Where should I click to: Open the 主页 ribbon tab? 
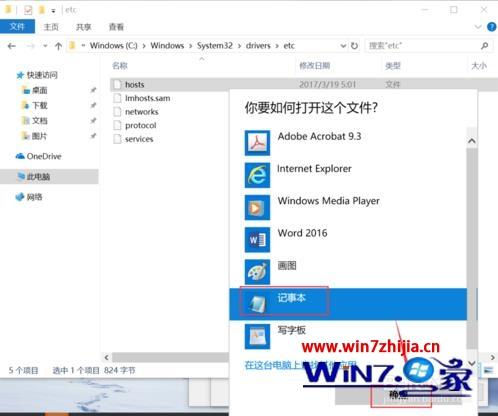pos(51,27)
